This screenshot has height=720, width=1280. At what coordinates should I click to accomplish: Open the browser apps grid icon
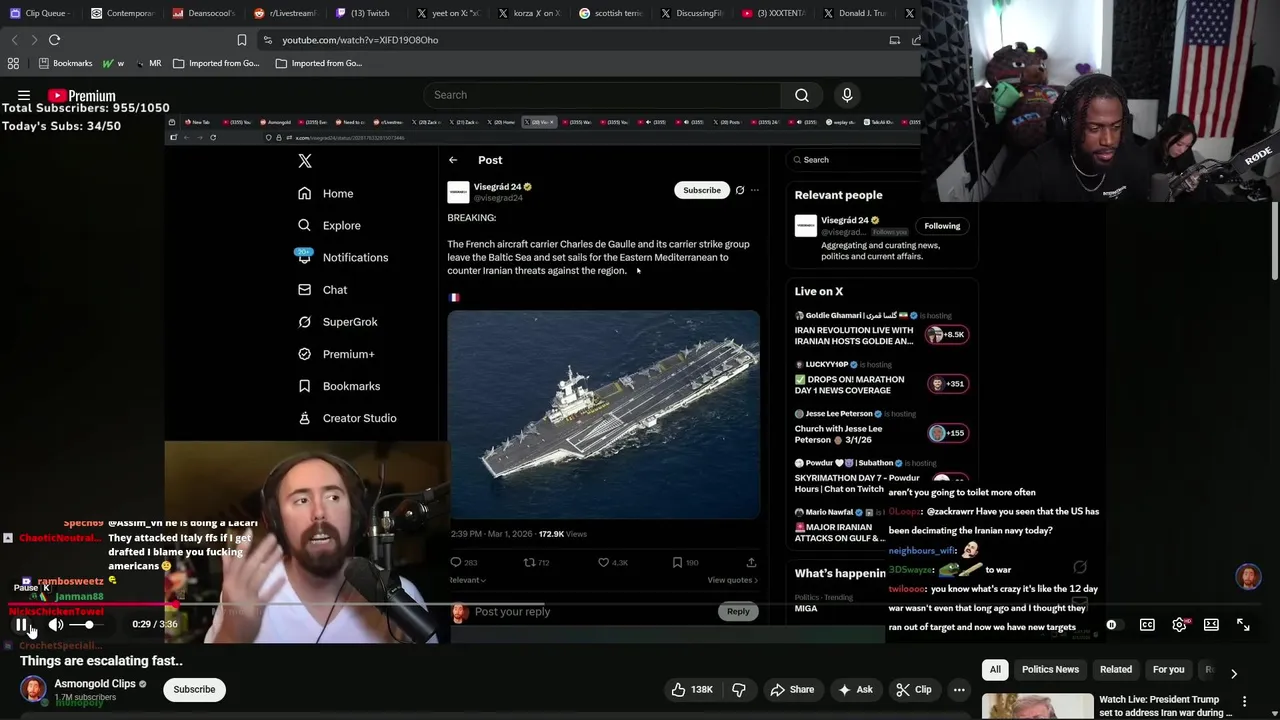point(13,63)
